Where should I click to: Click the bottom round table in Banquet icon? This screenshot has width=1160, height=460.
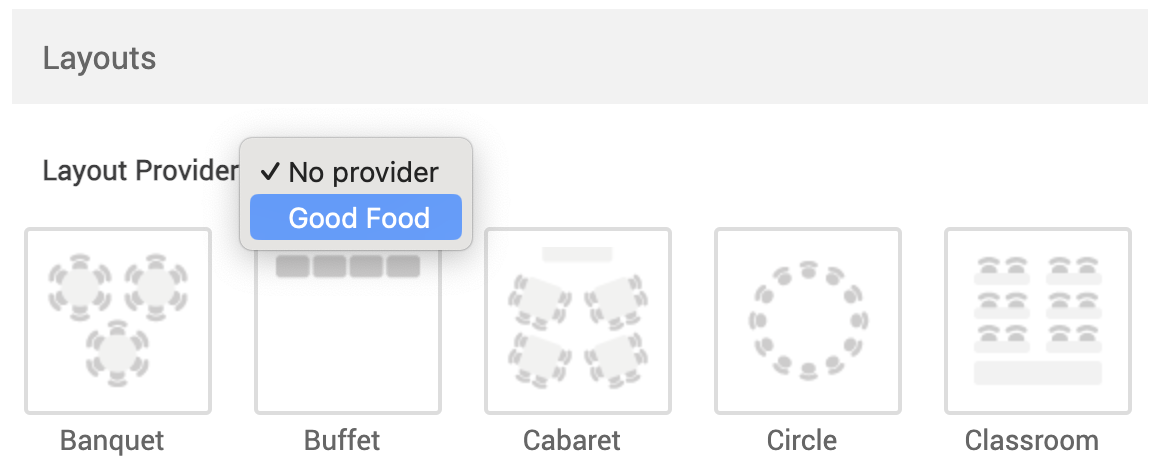118,352
